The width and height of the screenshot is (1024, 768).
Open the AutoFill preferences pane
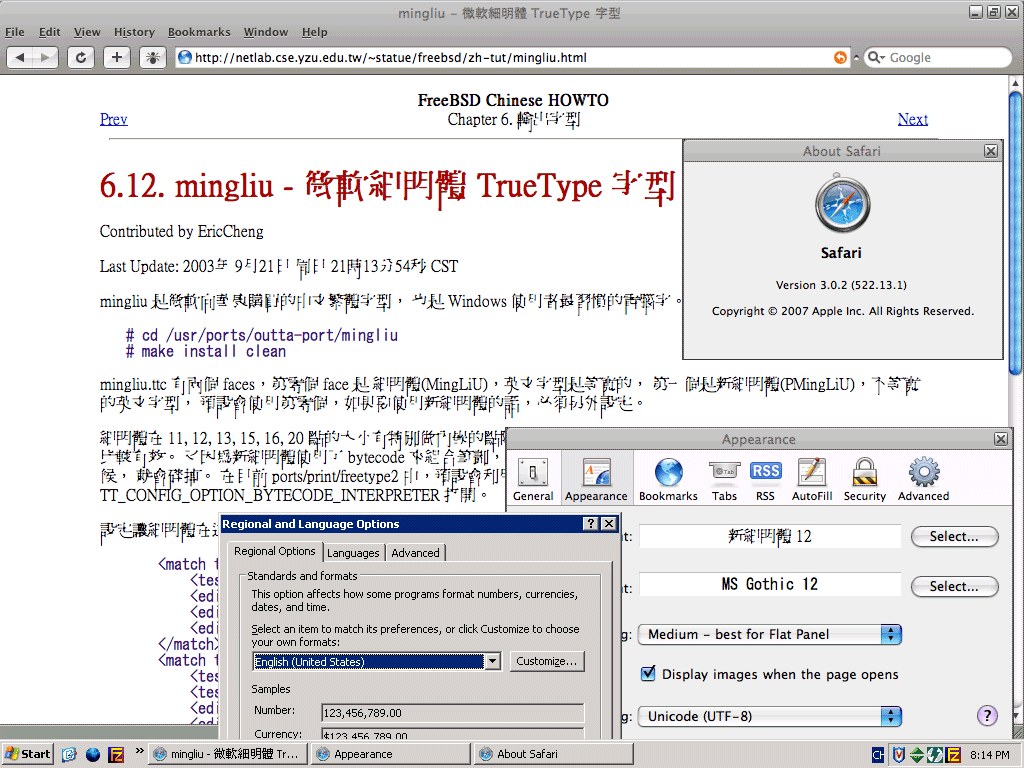pyautogui.click(x=812, y=479)
